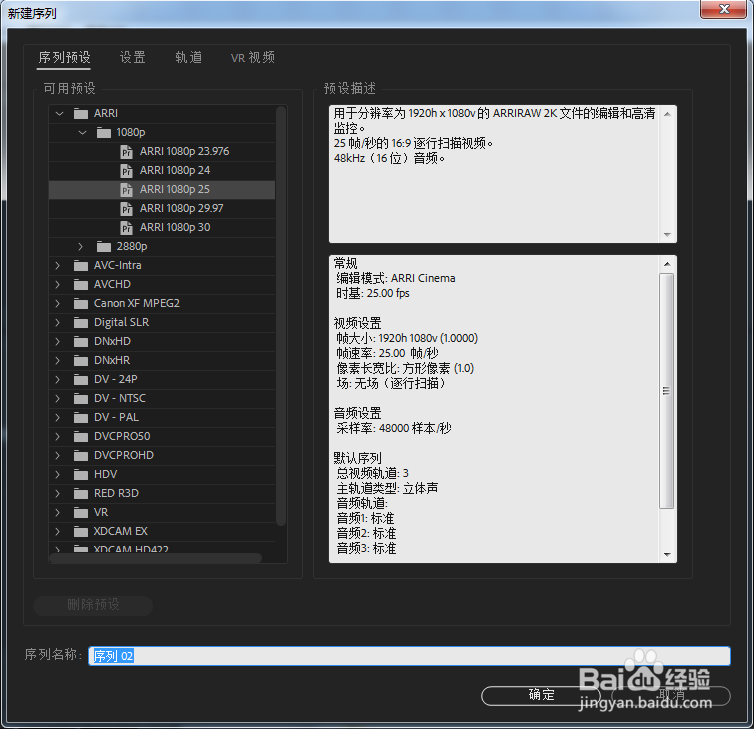Expand the HDV preset group
The image size is (754, 729).
[x=58, y=475]
